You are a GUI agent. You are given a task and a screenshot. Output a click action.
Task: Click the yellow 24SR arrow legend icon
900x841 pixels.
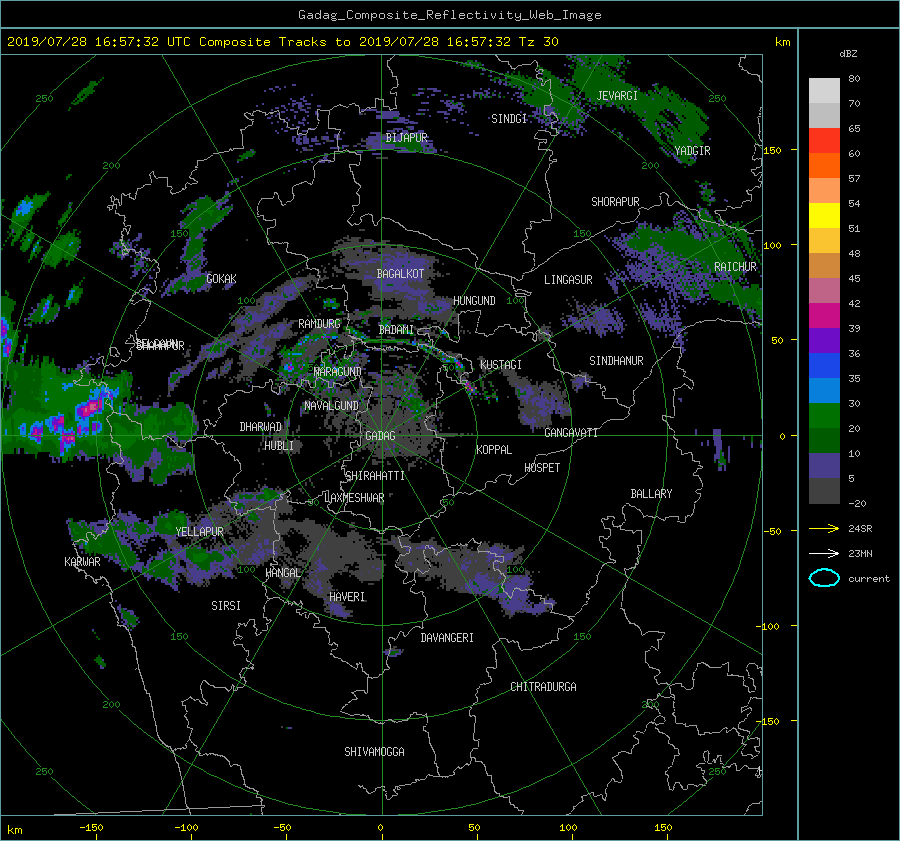point(824,529)
